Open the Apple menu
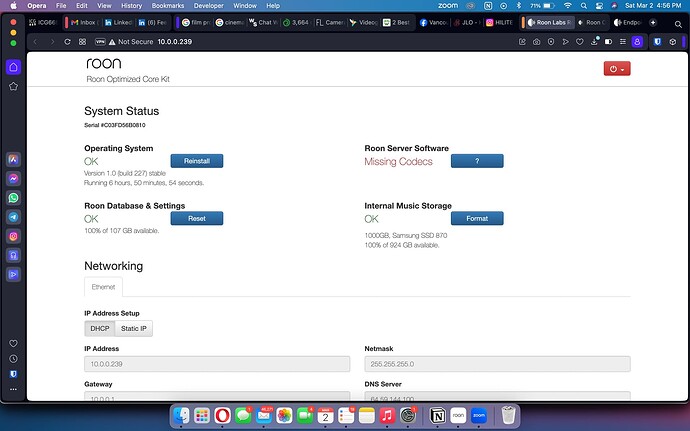The image size is (690, 431). 14,6
